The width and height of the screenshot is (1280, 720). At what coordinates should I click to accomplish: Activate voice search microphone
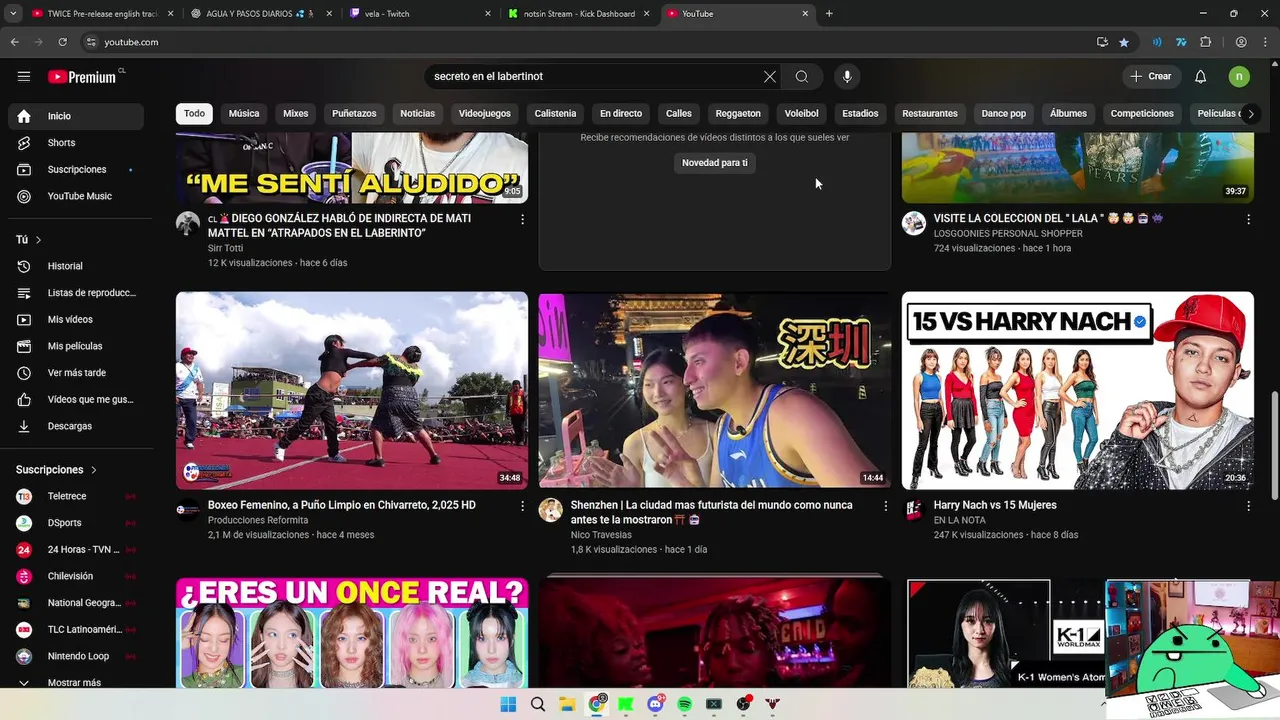pos(847,76)
